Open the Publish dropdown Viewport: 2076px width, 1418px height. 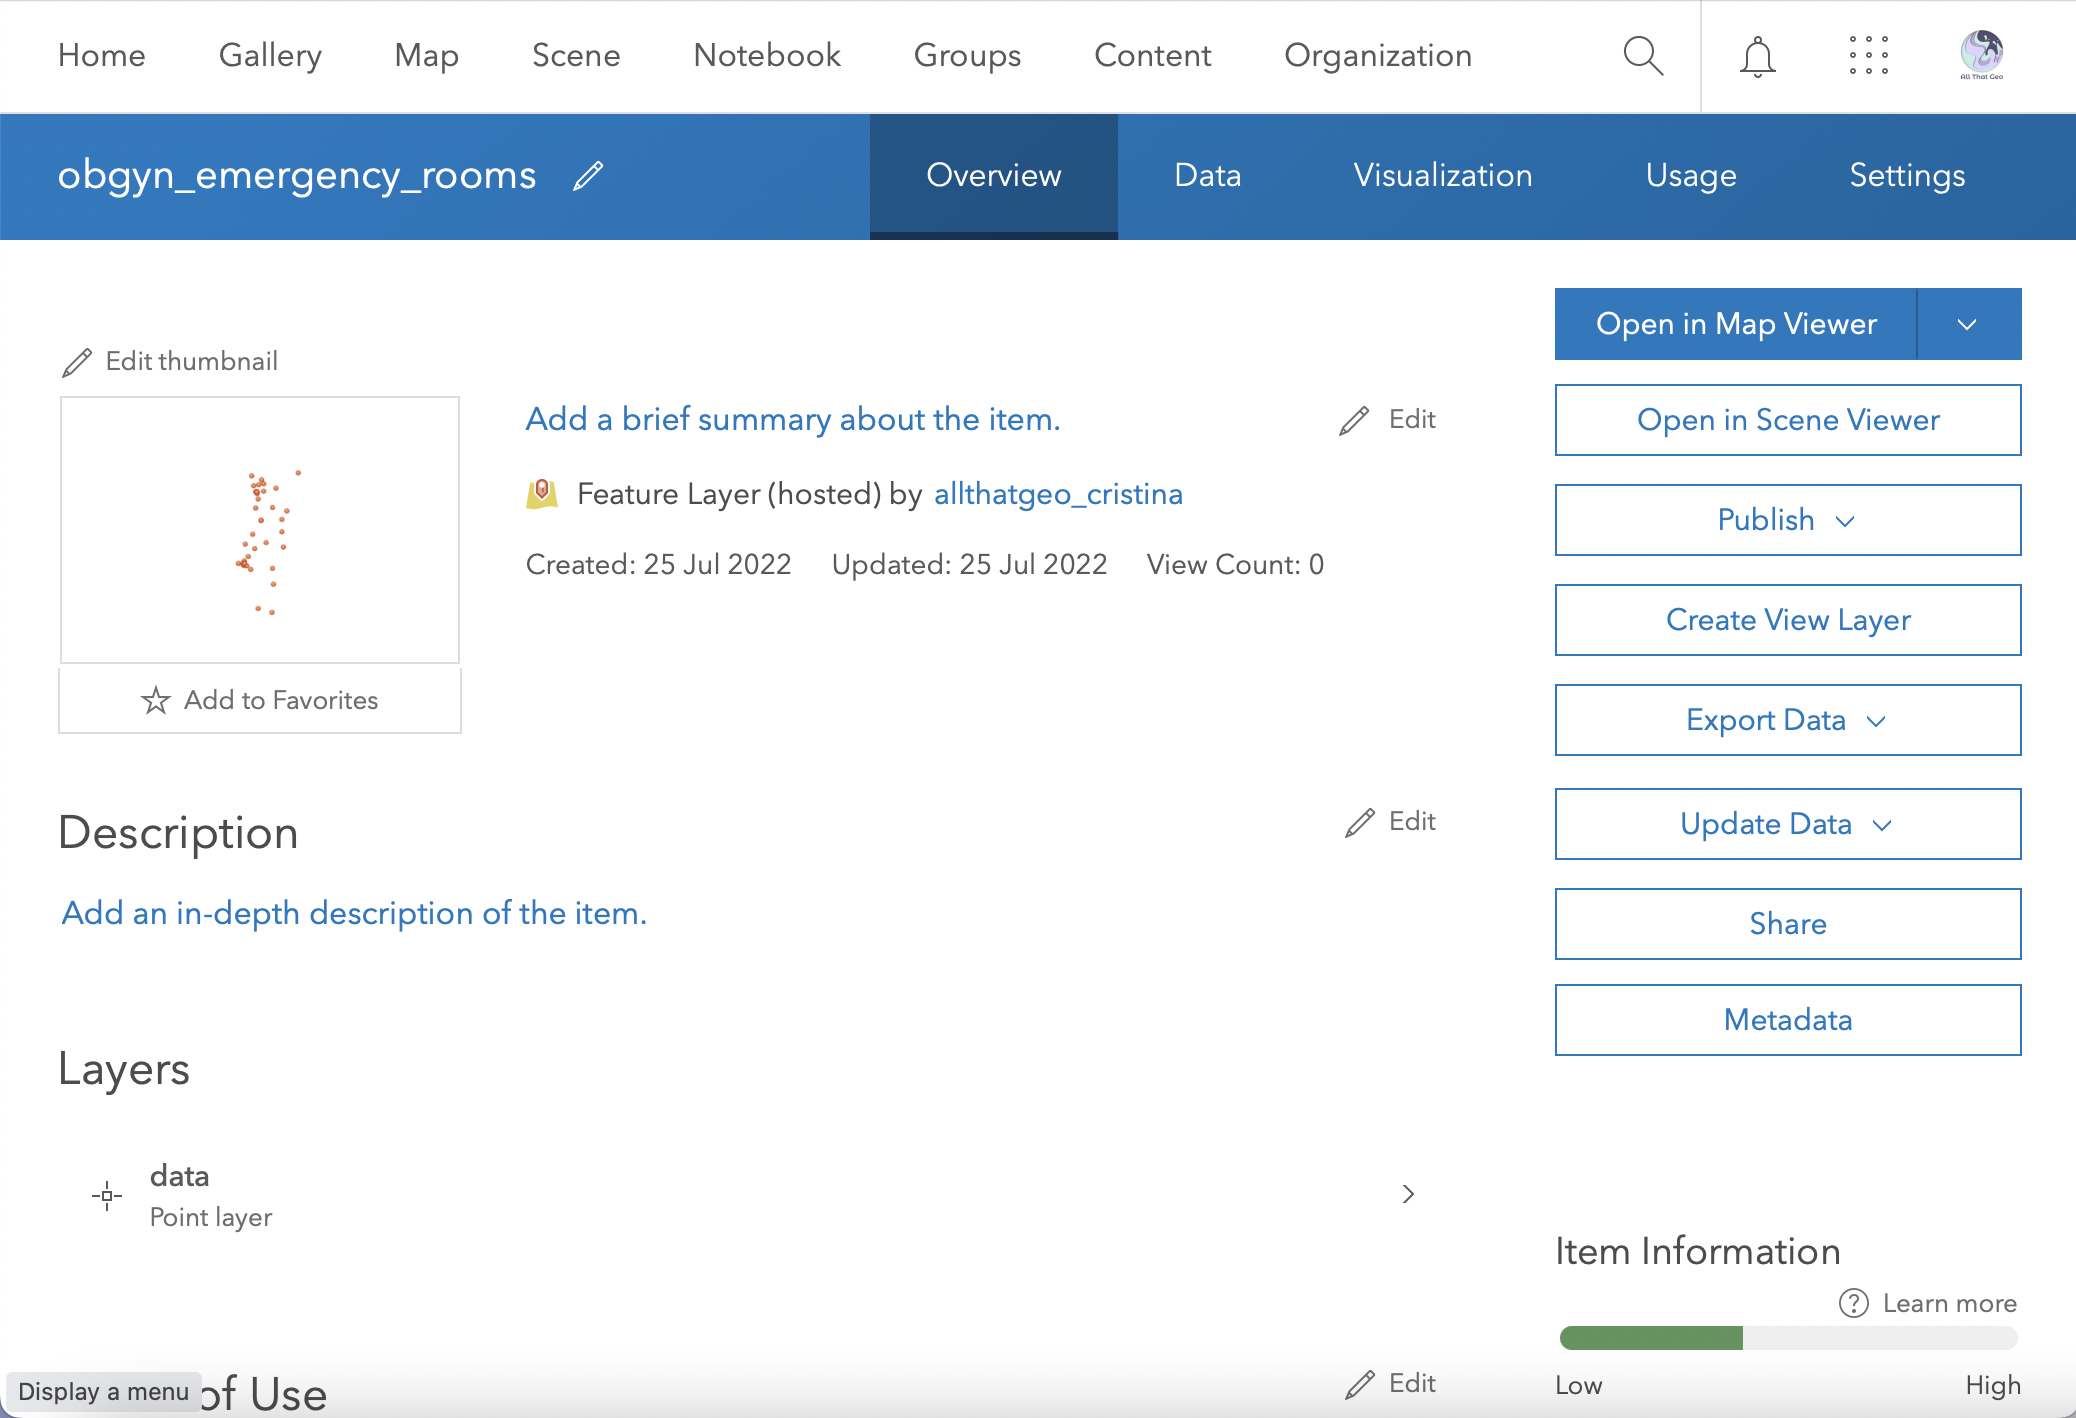click(x=1787, y=520)
